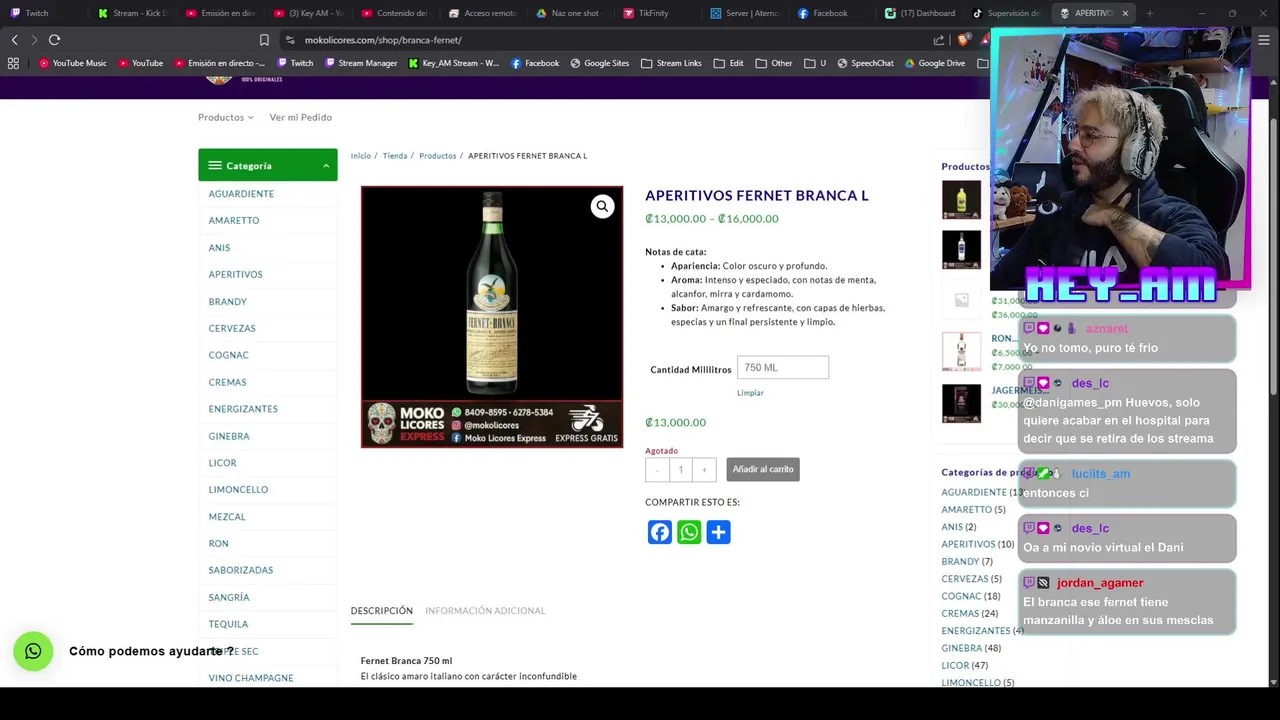Increase quantity with plus button

pyautogui.click(x=704, y=470)
